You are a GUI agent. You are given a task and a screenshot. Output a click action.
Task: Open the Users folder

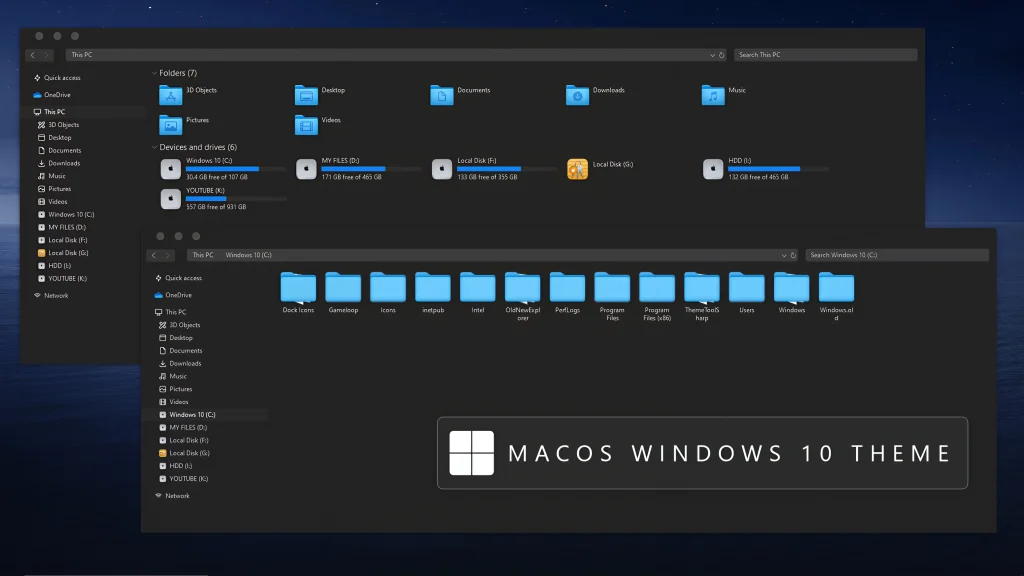(x=746, y=288)
